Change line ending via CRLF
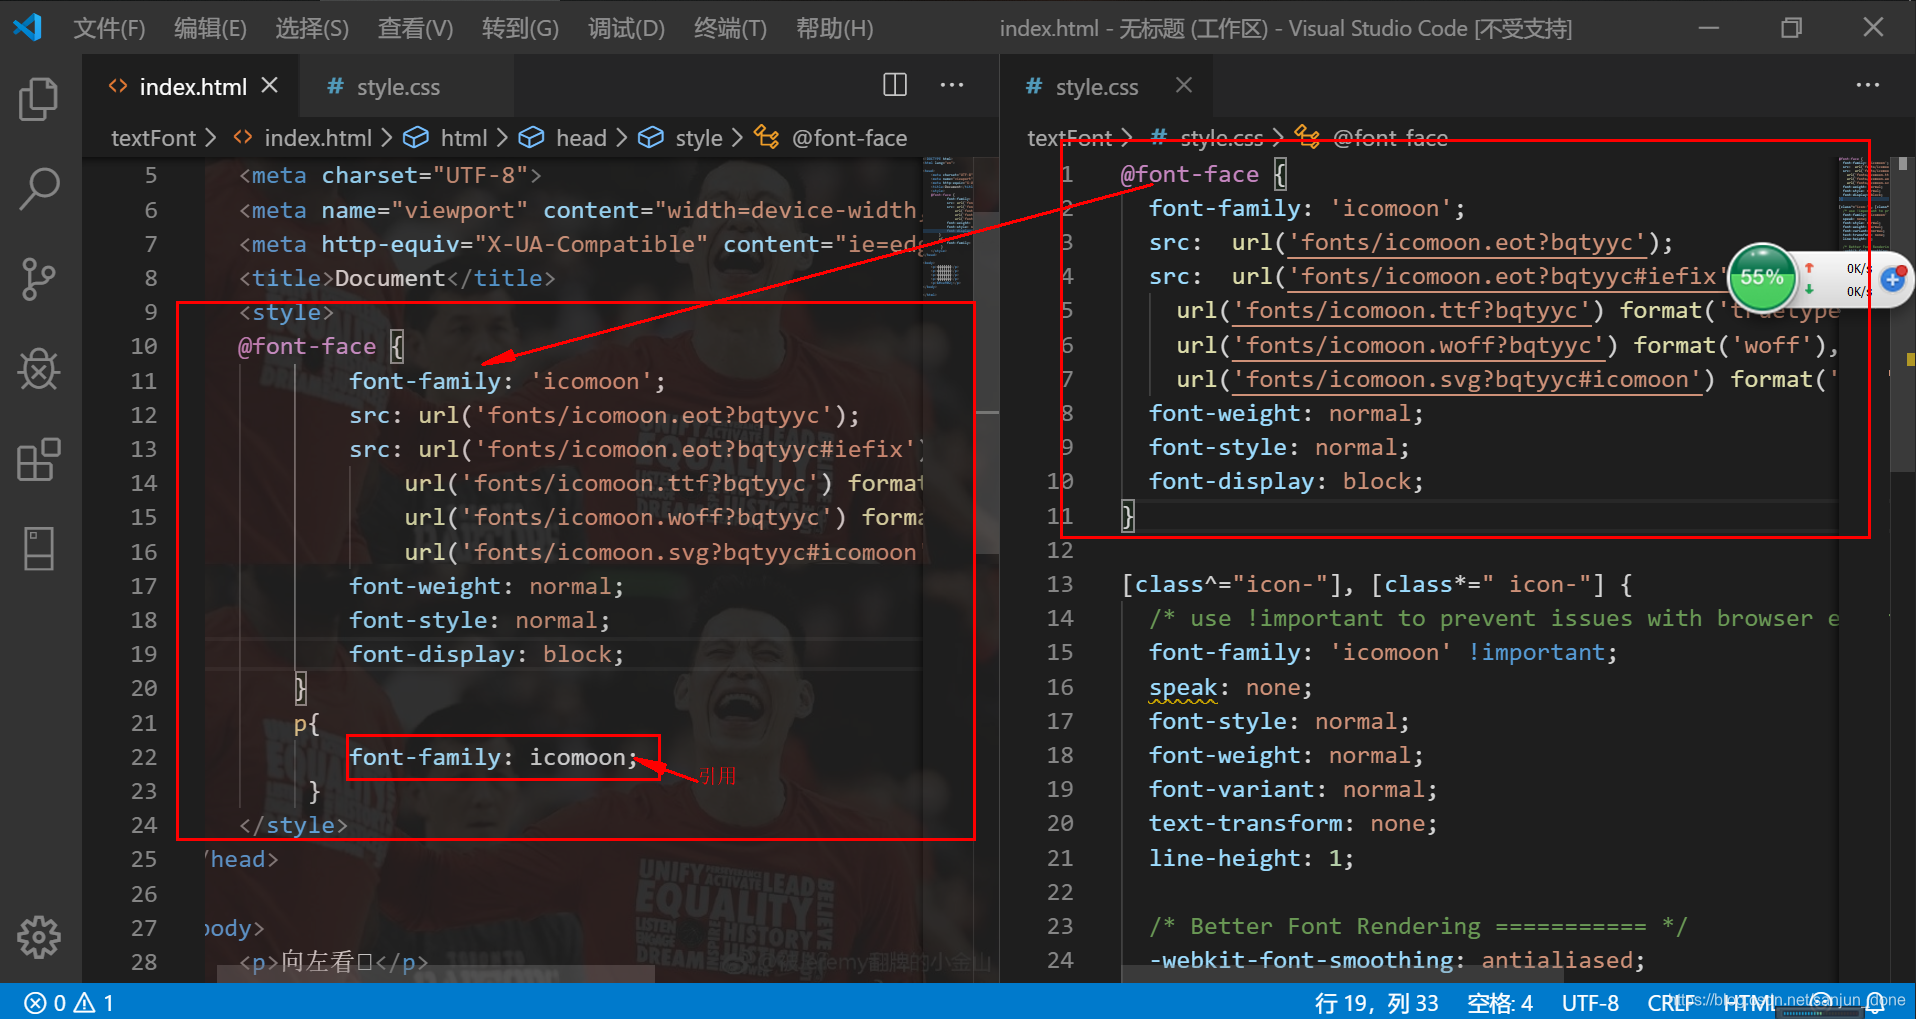 (1671, 1002)
